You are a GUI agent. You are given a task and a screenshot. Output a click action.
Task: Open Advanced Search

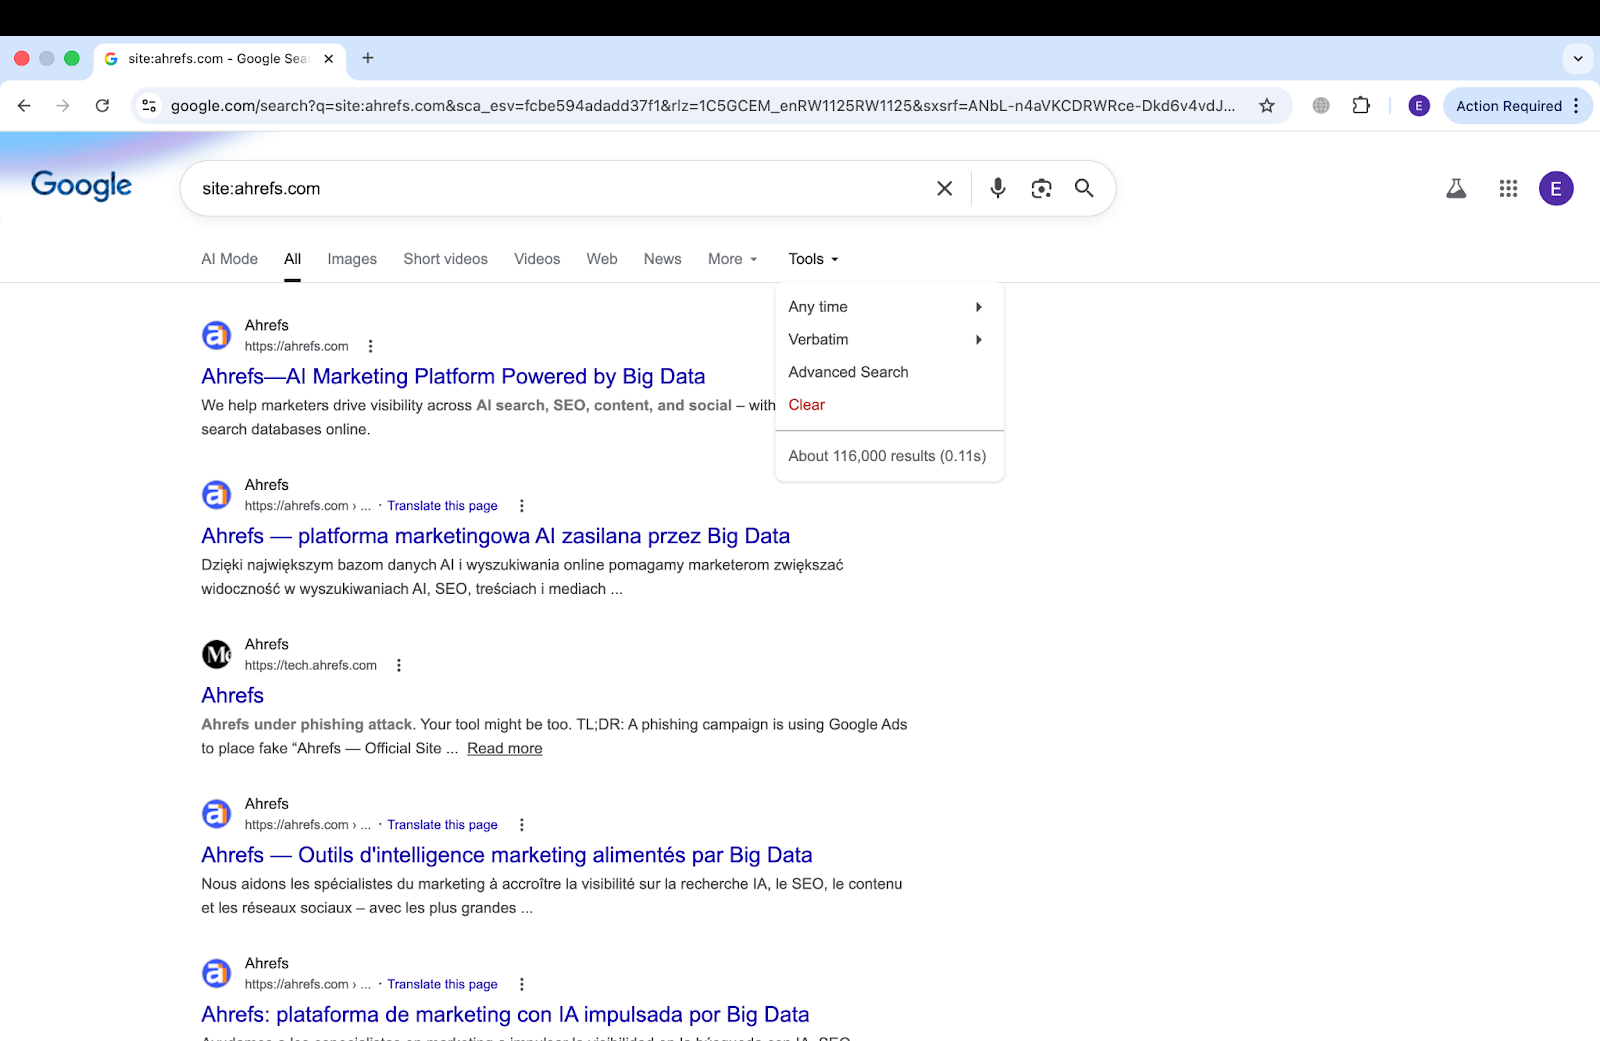coord(848,372)
